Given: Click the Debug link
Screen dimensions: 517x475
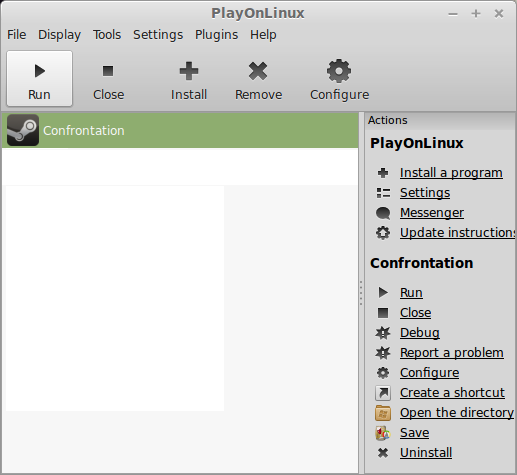Looking at the screenshot, I should click(x=420, y=333).
